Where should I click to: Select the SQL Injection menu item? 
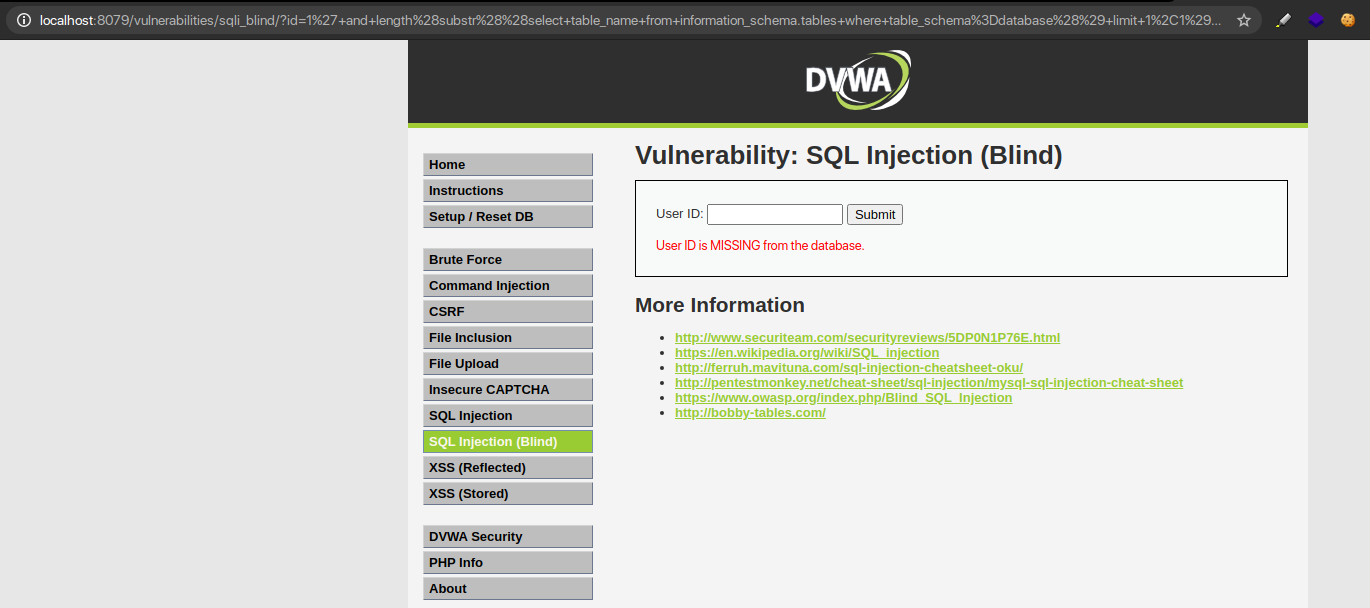click(x=508, y=416)
